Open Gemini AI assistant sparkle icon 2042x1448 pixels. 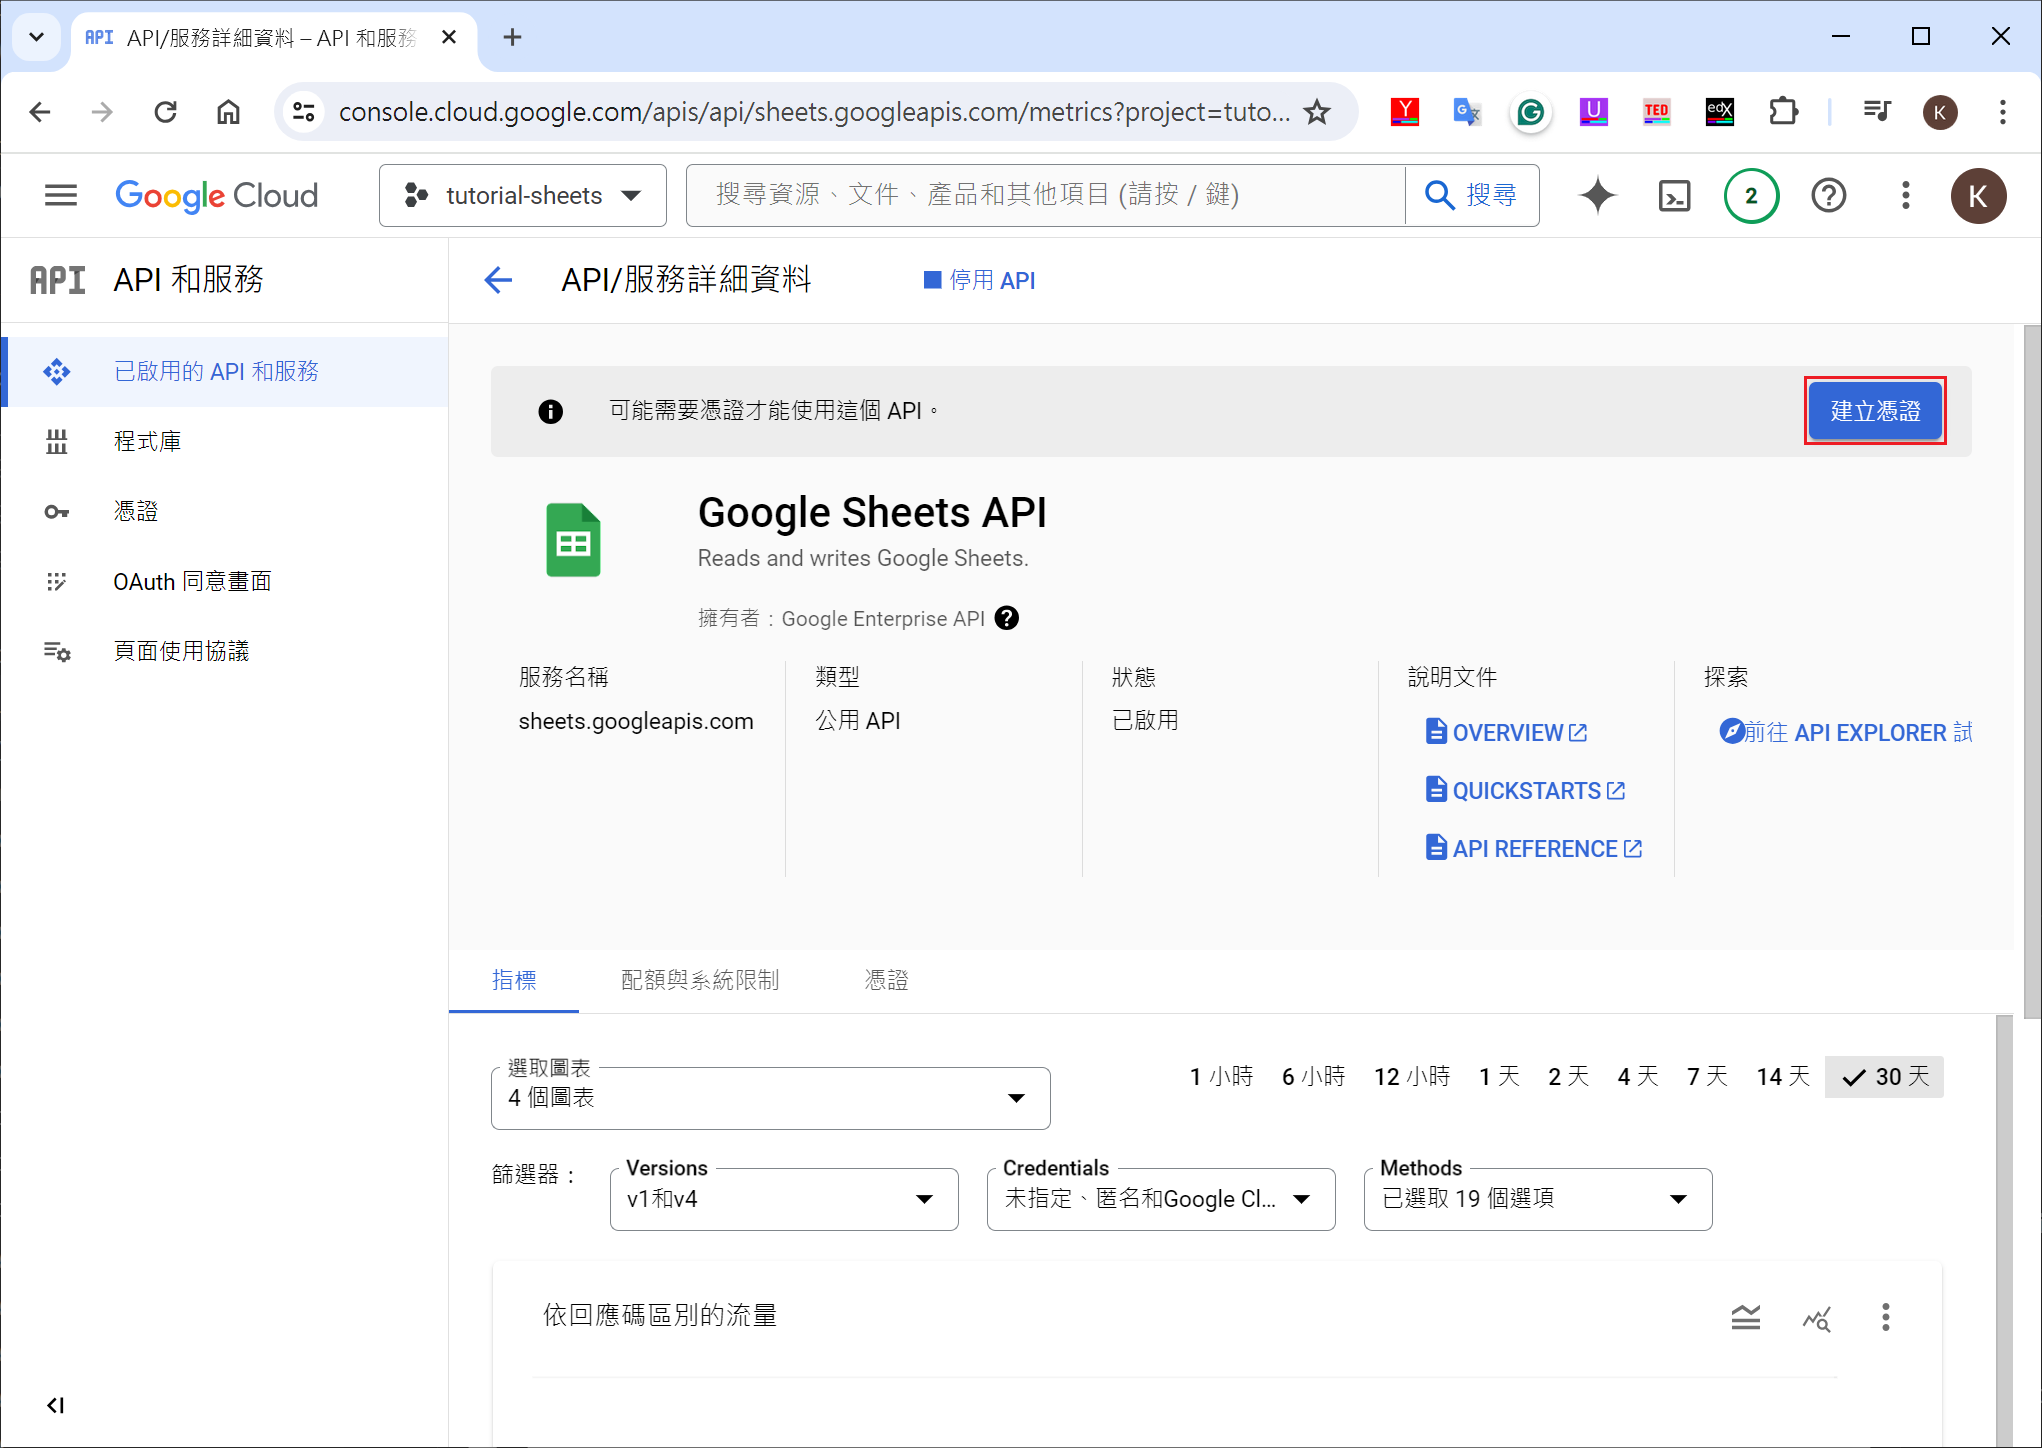click(1597, 195)
